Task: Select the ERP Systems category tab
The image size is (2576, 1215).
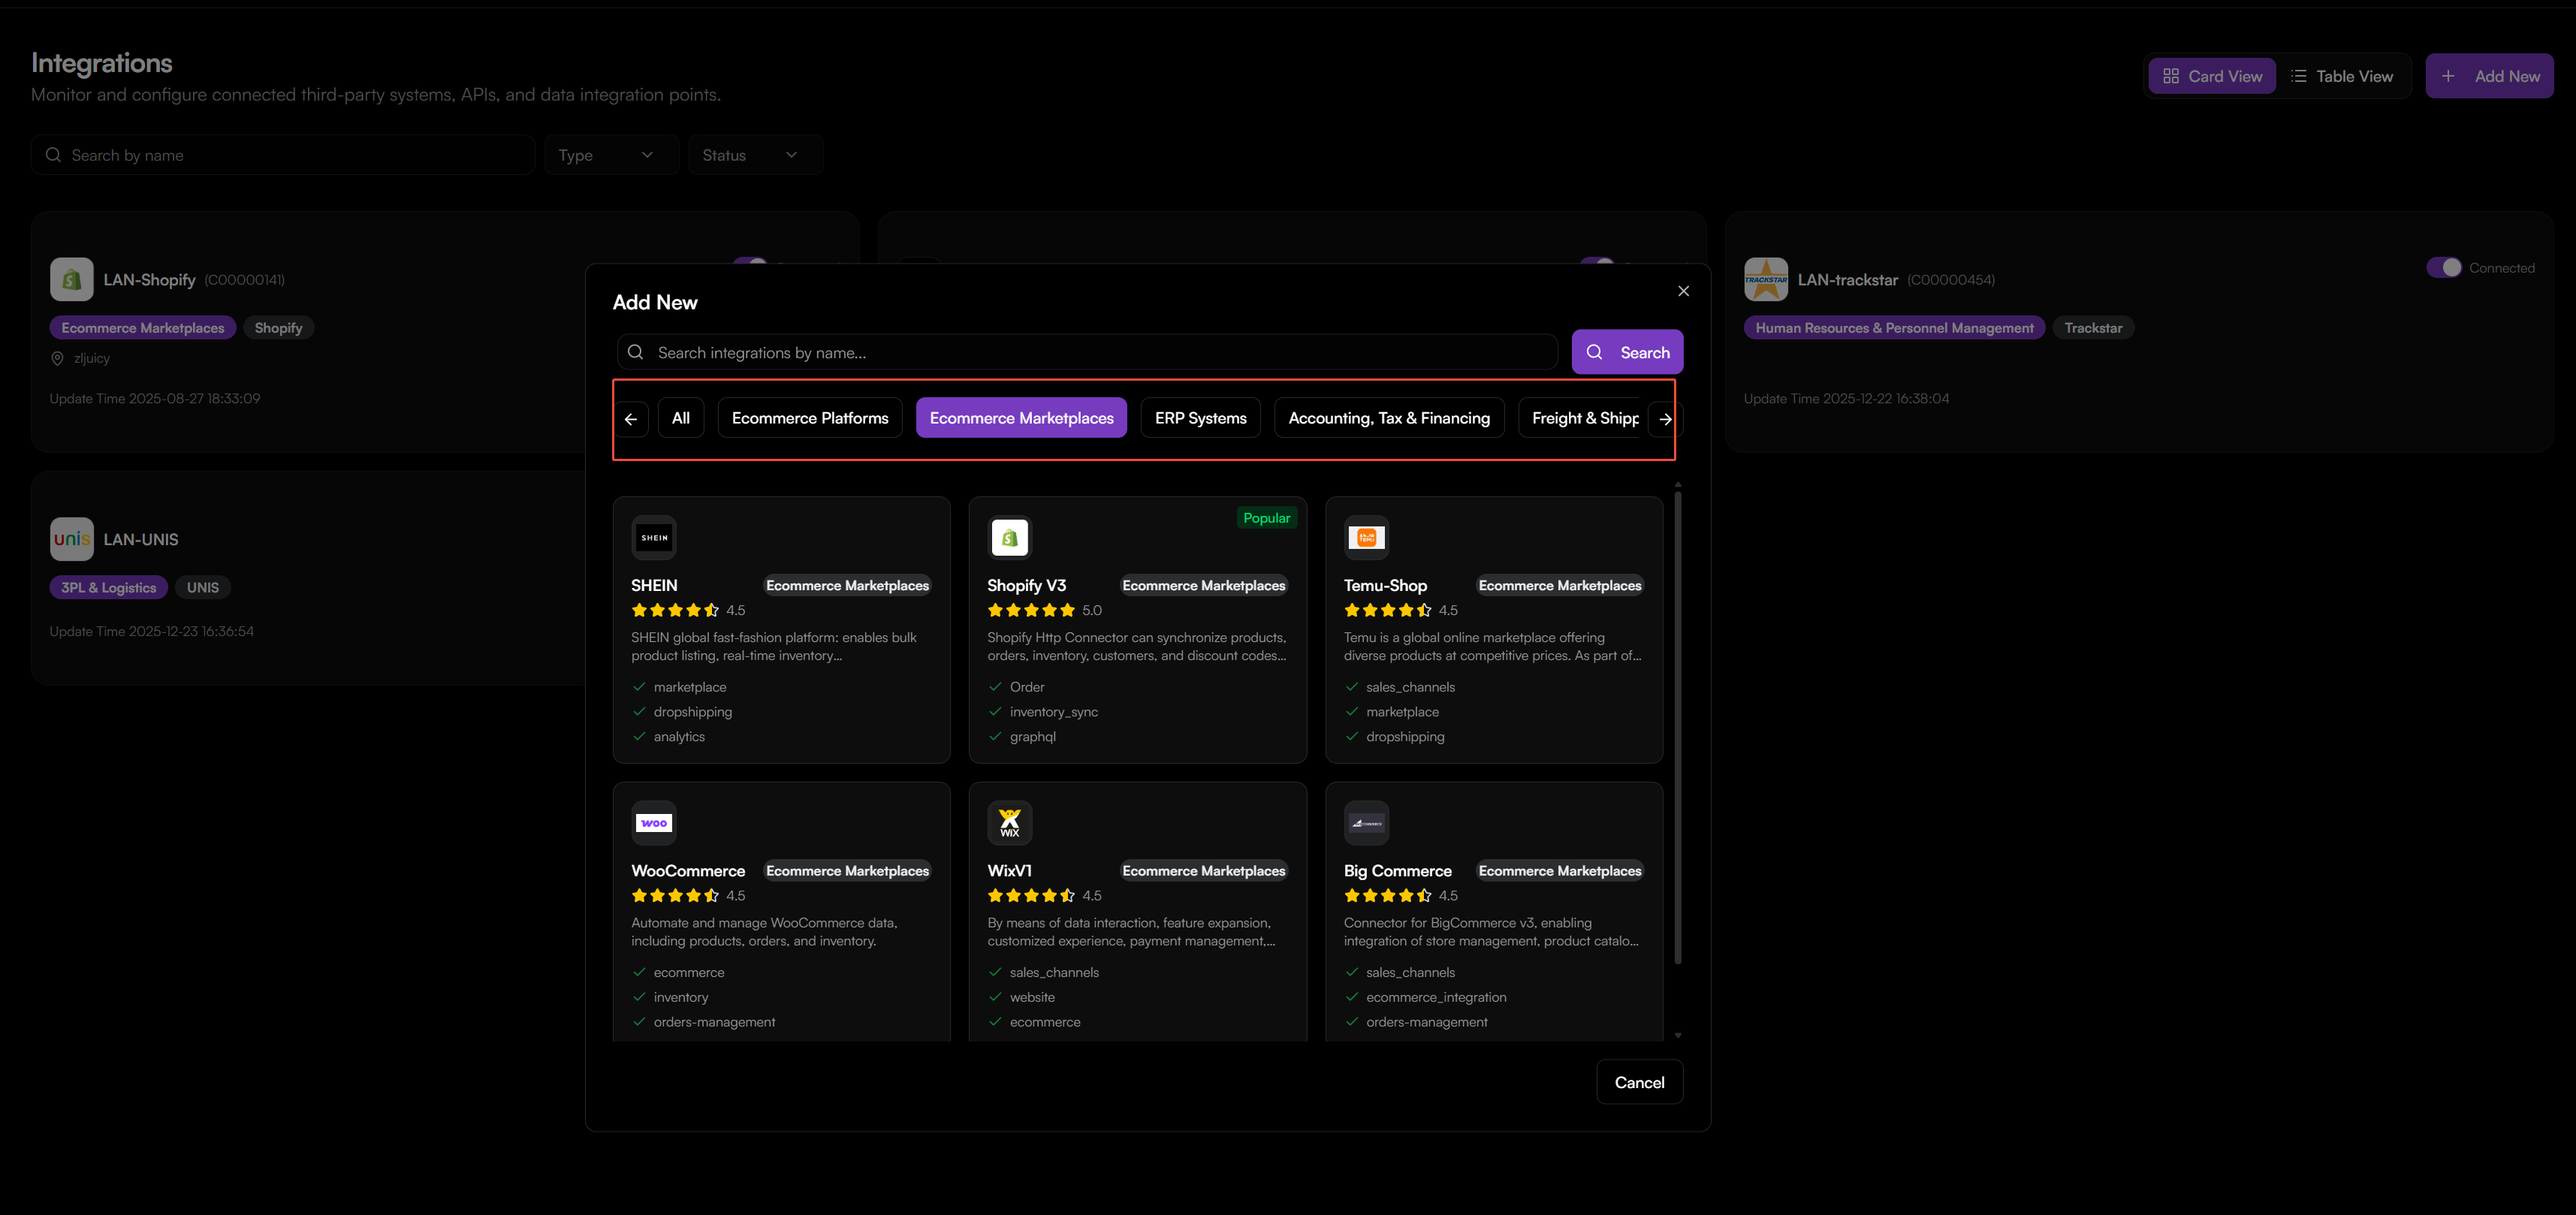Action: point(1200,418)
